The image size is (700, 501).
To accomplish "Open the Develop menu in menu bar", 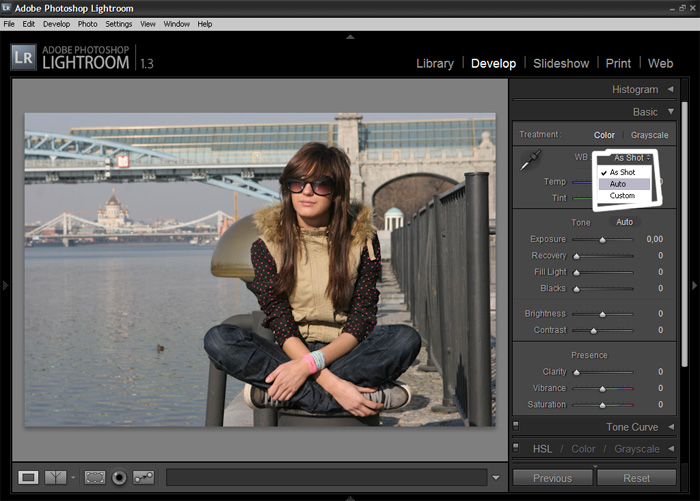I will pos(56,23).
